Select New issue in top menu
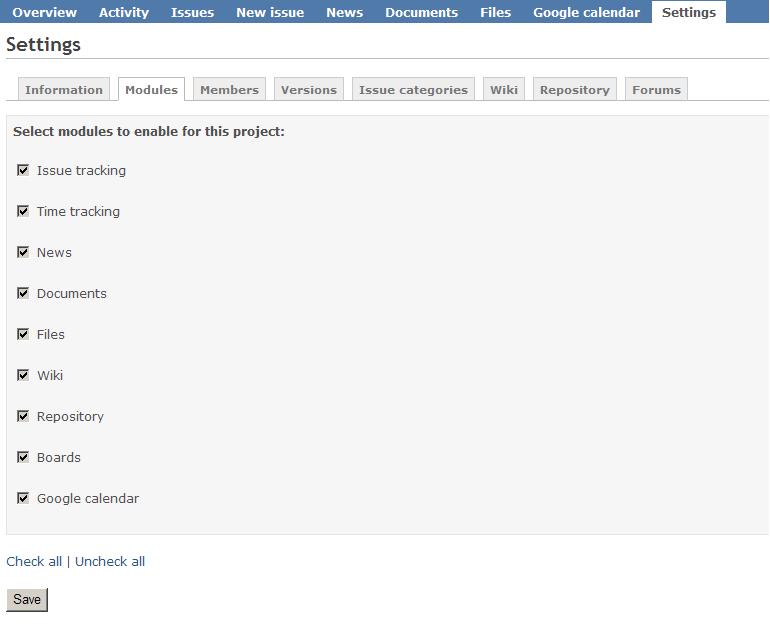The width and height of the screenshot is (770, 627). (270, 12)
